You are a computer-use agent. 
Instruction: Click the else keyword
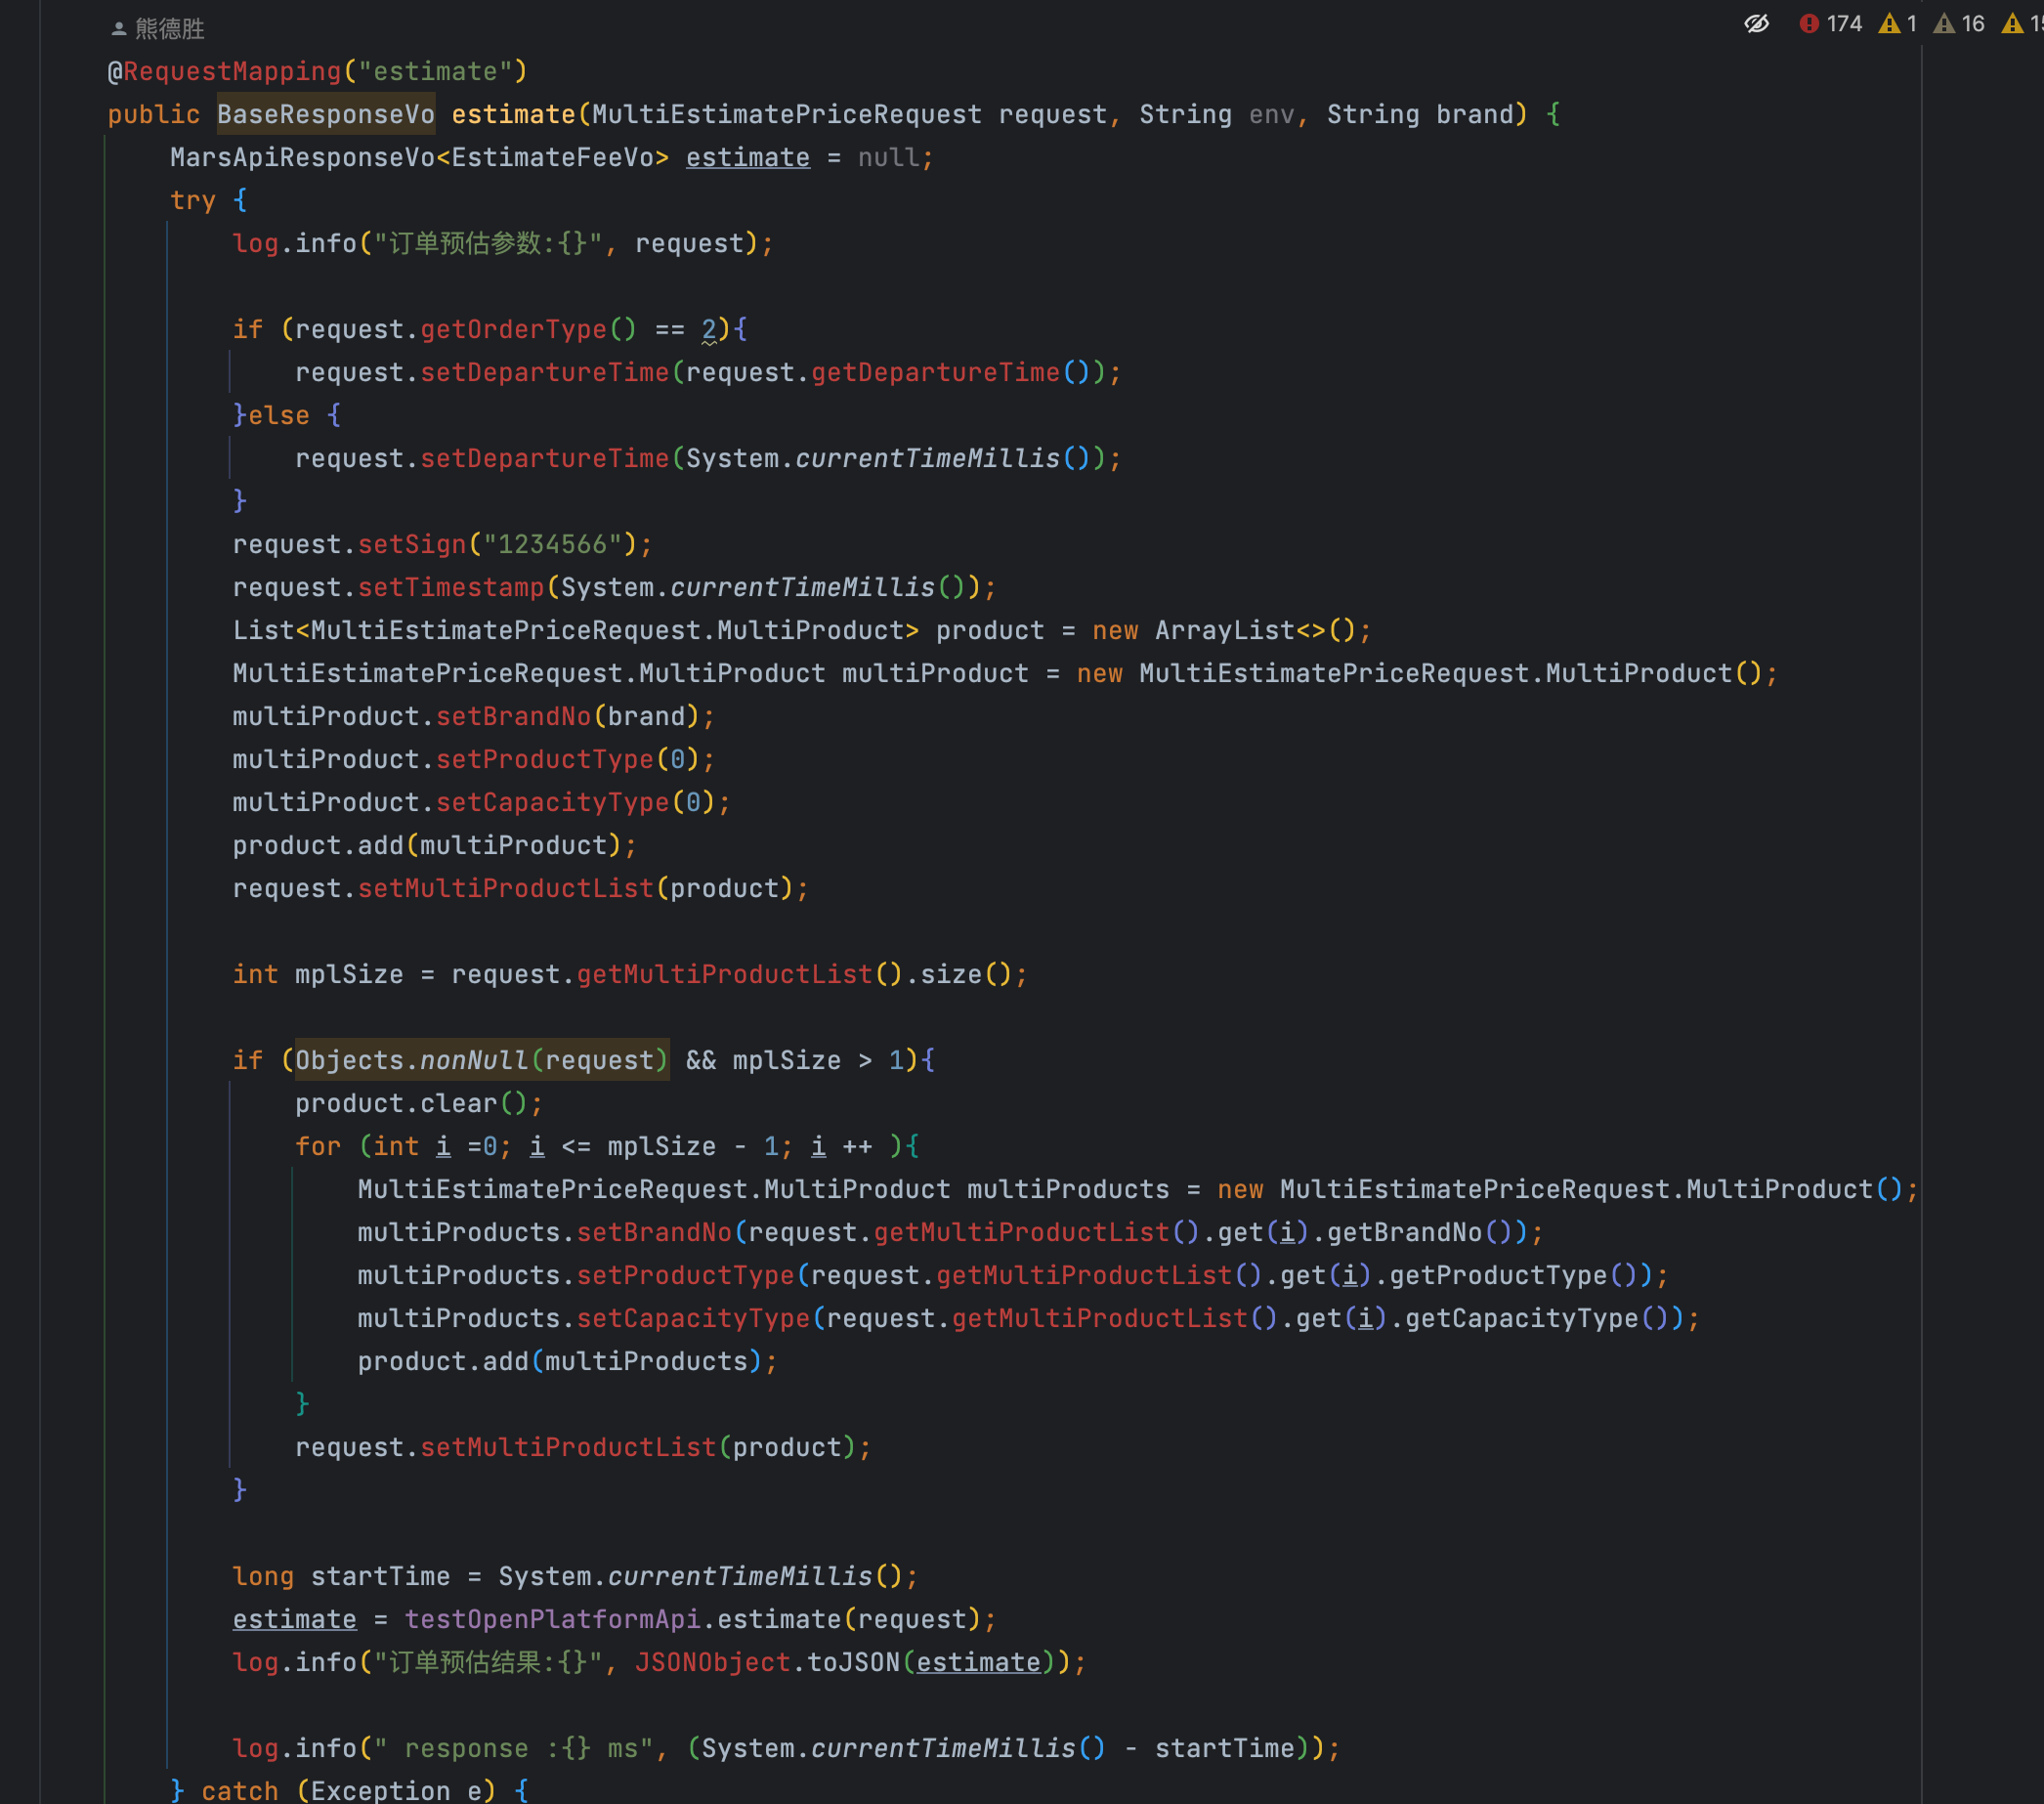click(x=279, y=415)
